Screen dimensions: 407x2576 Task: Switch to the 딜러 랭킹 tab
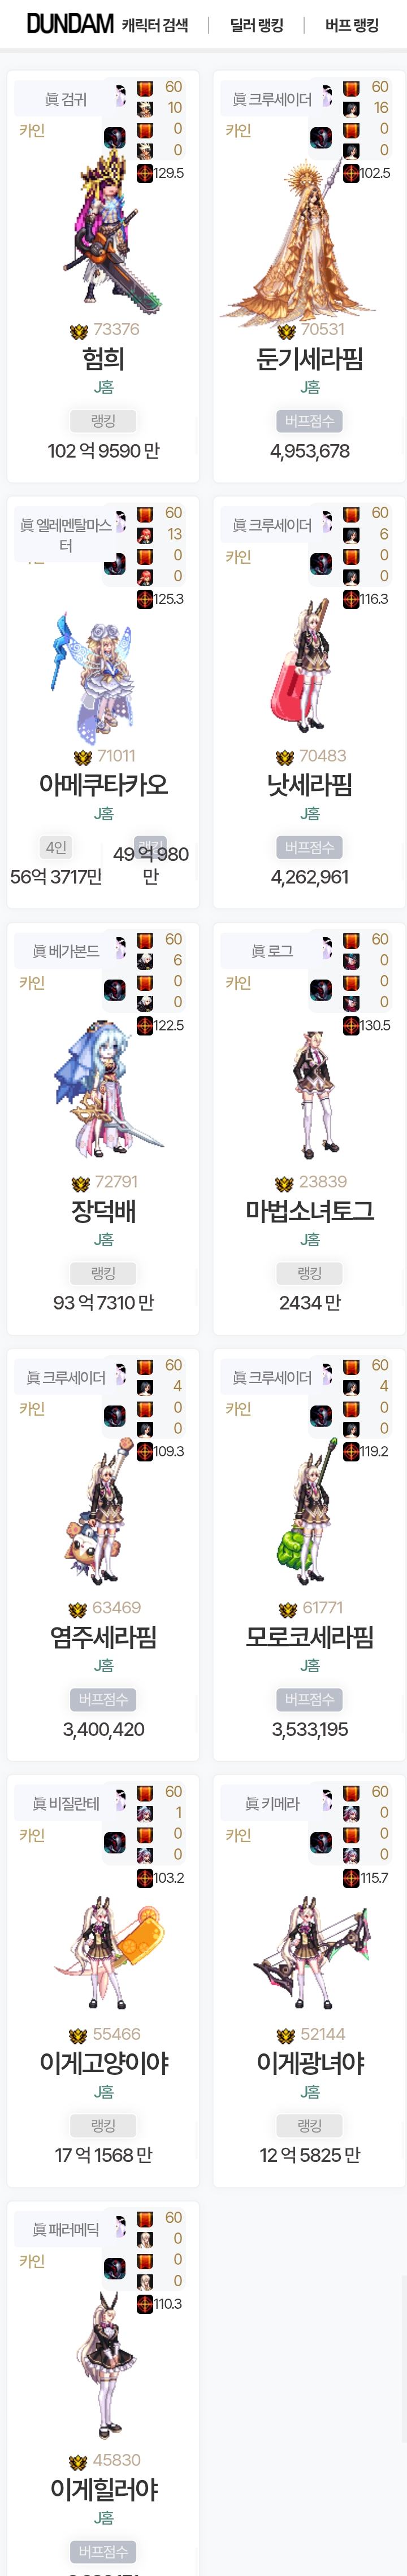(x=256, y=25)
